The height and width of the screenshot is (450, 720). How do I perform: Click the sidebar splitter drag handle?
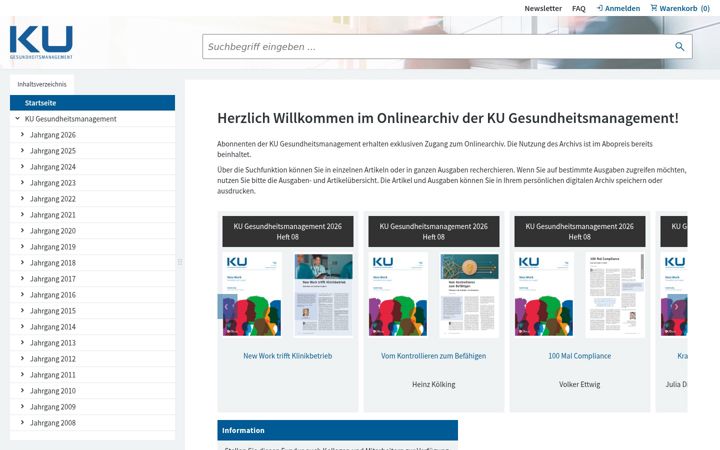[180, 262]
